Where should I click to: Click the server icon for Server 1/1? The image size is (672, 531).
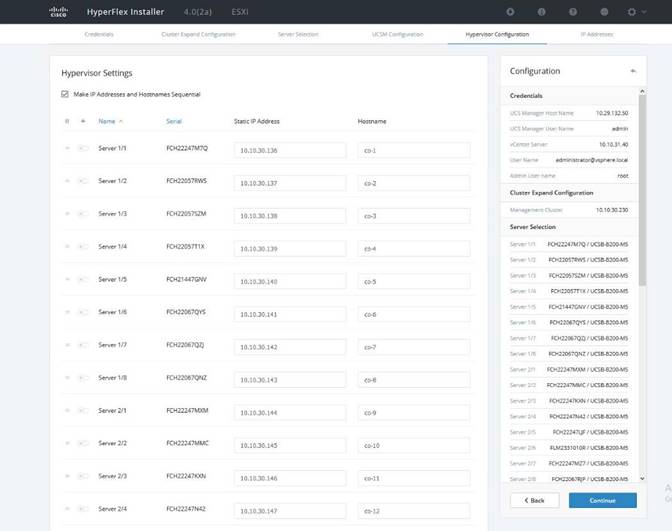83,148
